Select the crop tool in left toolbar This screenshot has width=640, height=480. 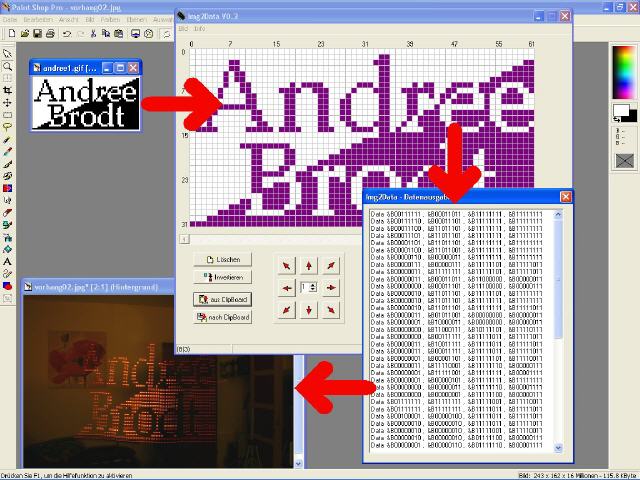point(8,90)
